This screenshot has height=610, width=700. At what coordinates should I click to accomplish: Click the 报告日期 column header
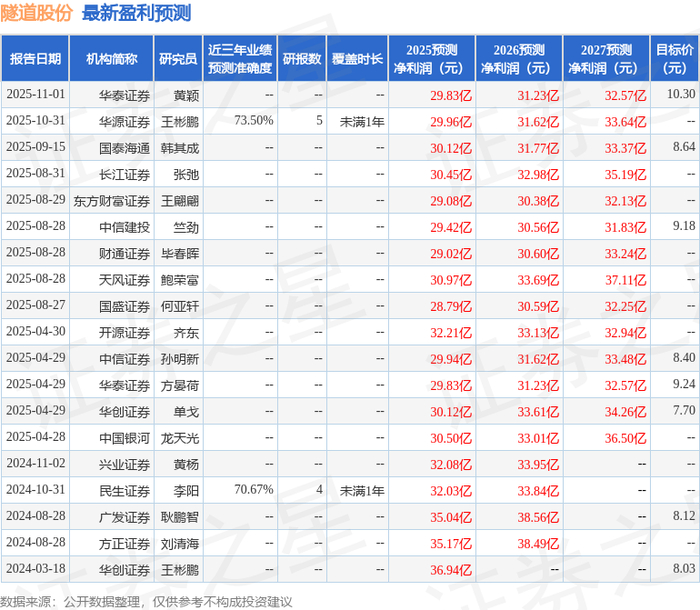point(35,58)
